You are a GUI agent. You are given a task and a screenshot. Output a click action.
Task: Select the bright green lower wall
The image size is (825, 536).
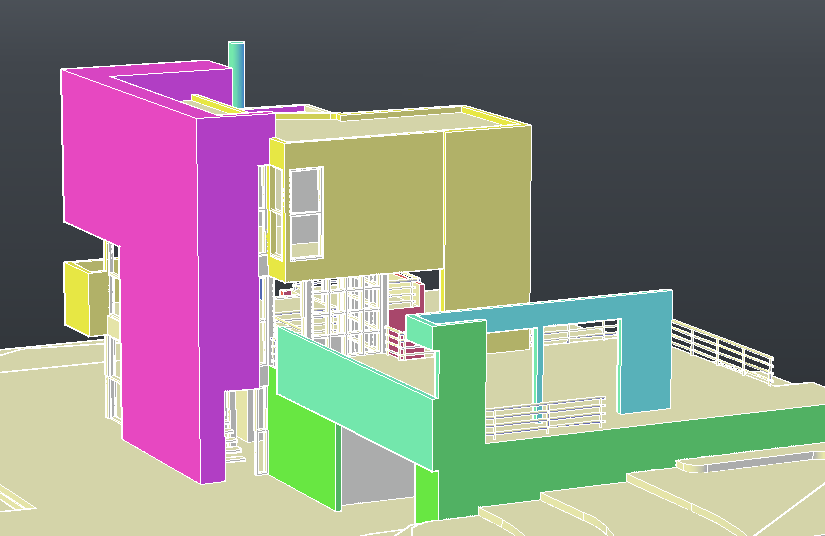click(305, 450)
